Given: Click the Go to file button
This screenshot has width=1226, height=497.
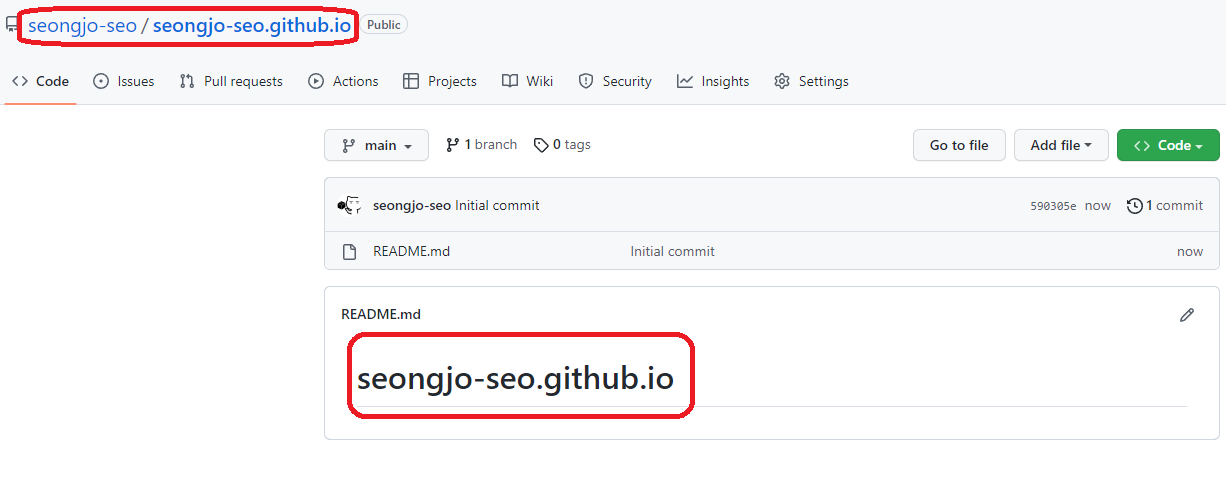Looking at the screenshot, I should (959, 145).
